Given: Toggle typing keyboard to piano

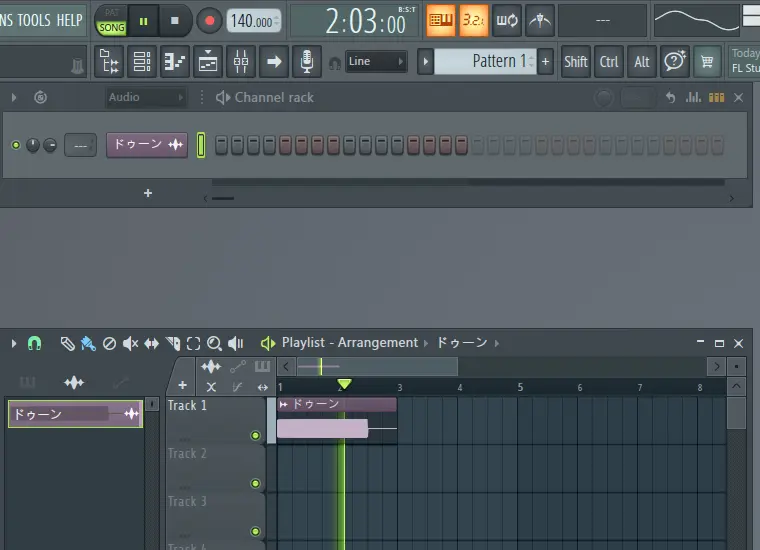Looking at the screenshot, I should click(441, 20).
